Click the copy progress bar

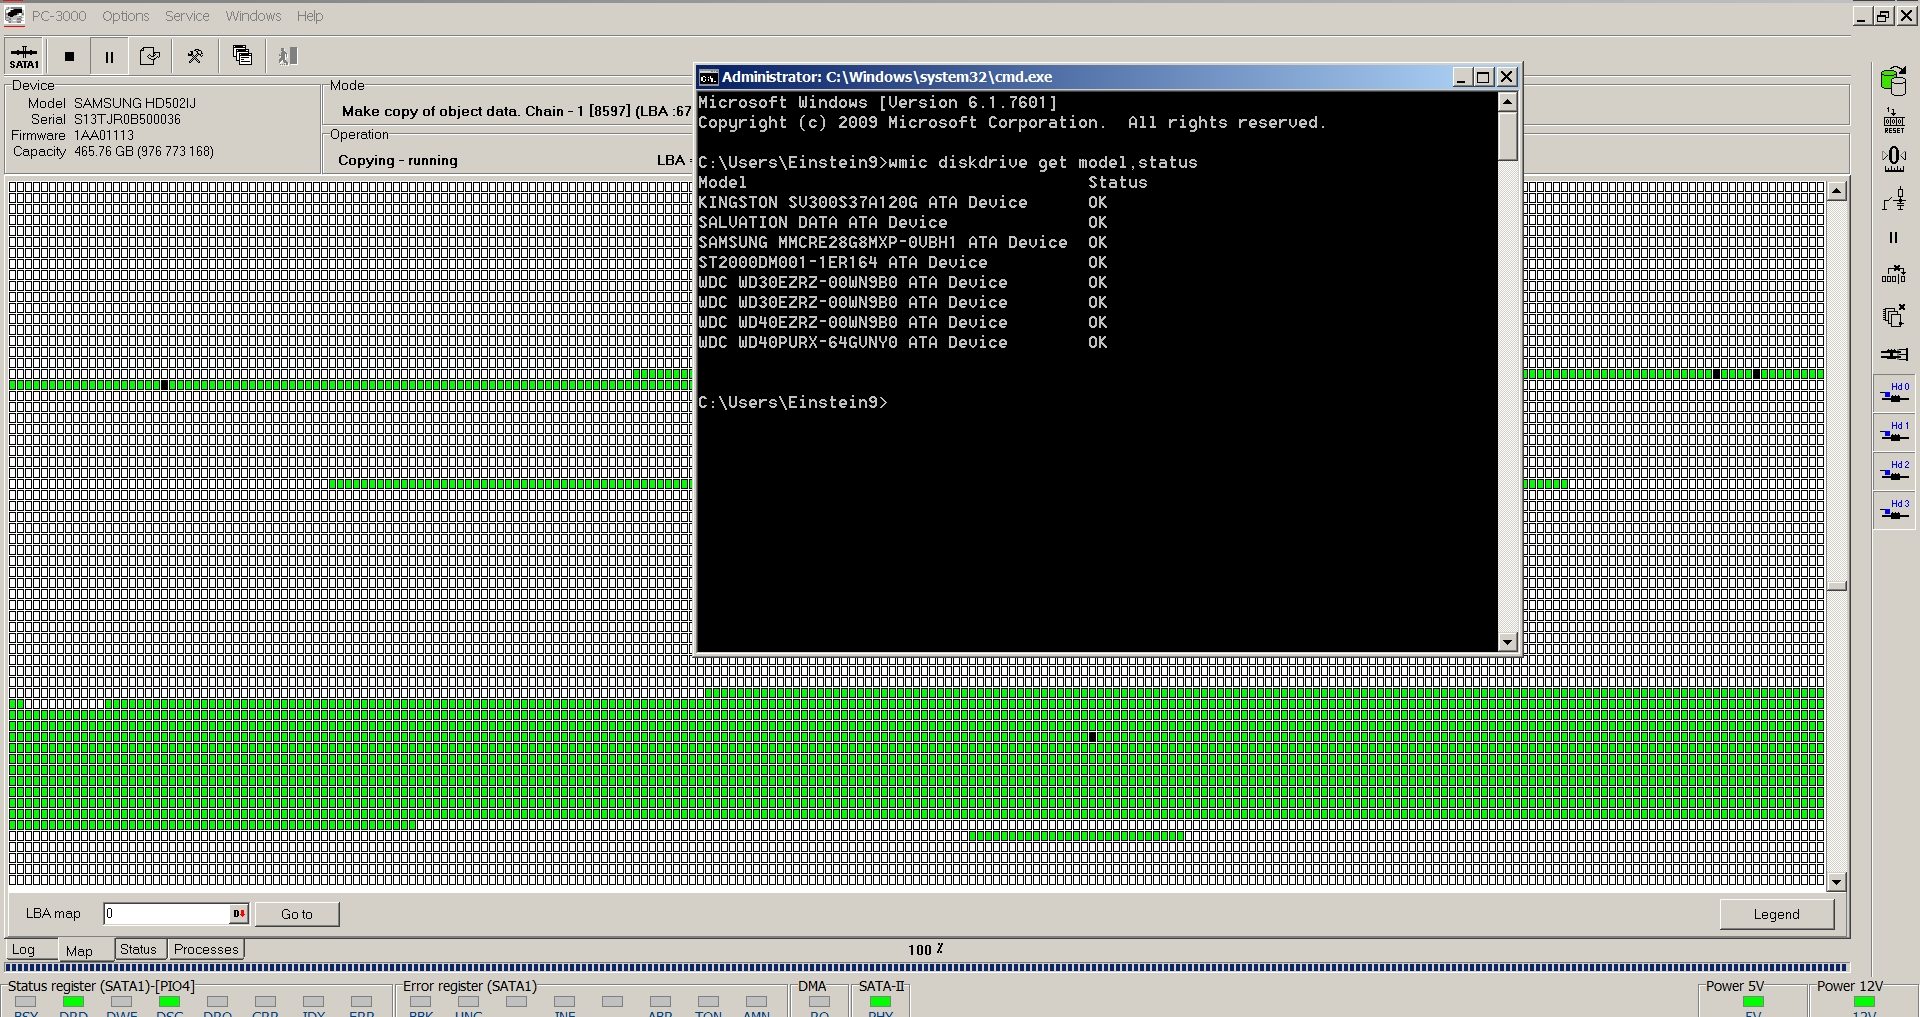click(926, 967)
